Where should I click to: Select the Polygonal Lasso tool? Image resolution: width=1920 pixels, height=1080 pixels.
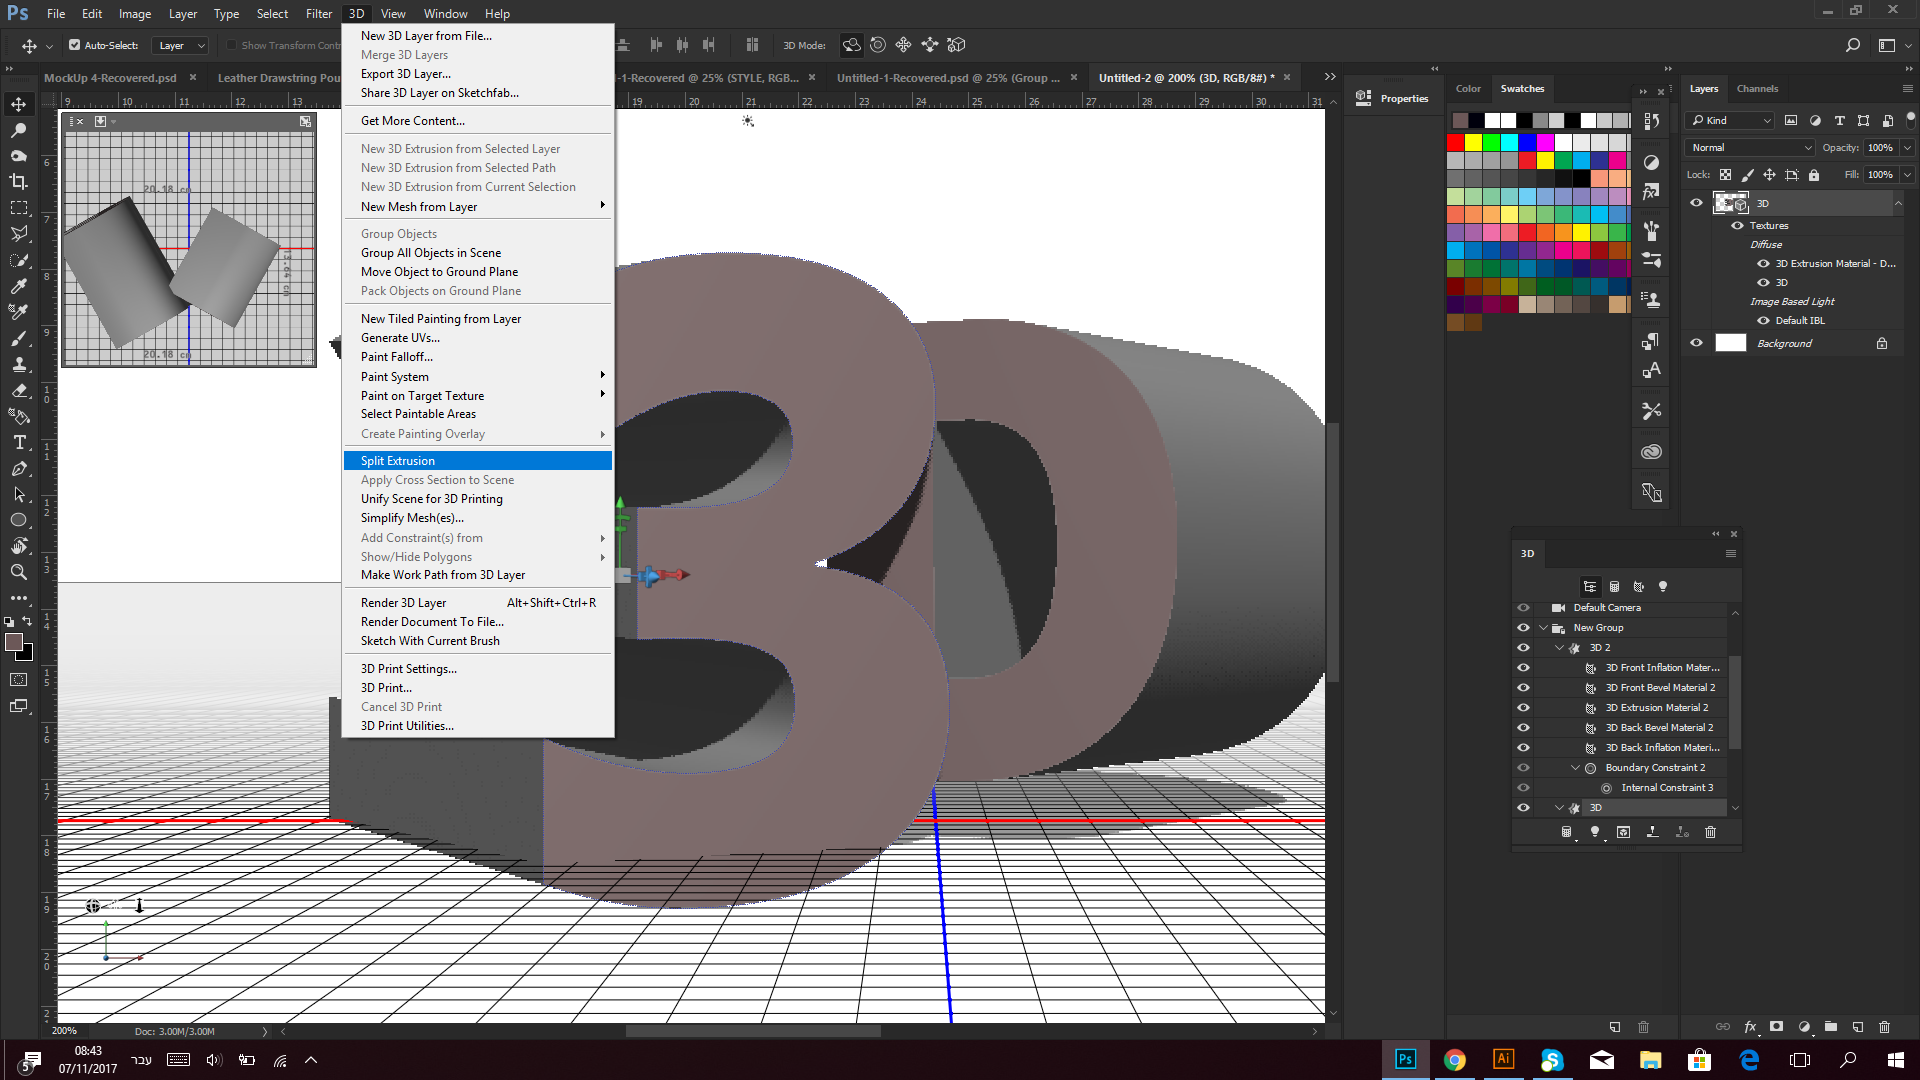(19, 233)
